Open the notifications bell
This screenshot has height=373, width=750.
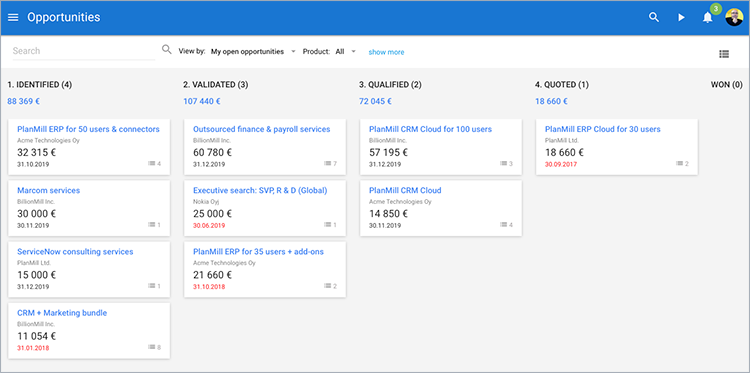tap(707, 18)
